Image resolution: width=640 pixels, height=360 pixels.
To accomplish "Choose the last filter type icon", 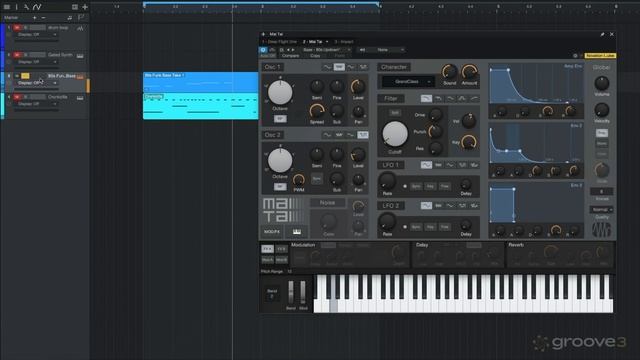I will click(x=474, y=98).
